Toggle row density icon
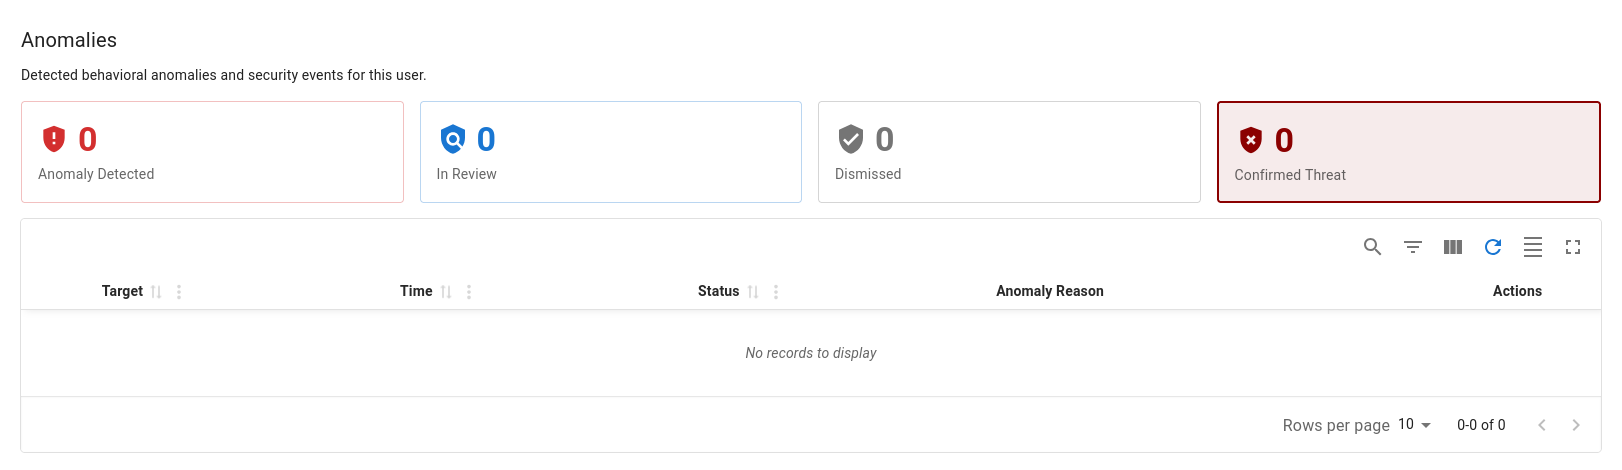Viewport: 1622px width, 470px height. [1533, 247]
